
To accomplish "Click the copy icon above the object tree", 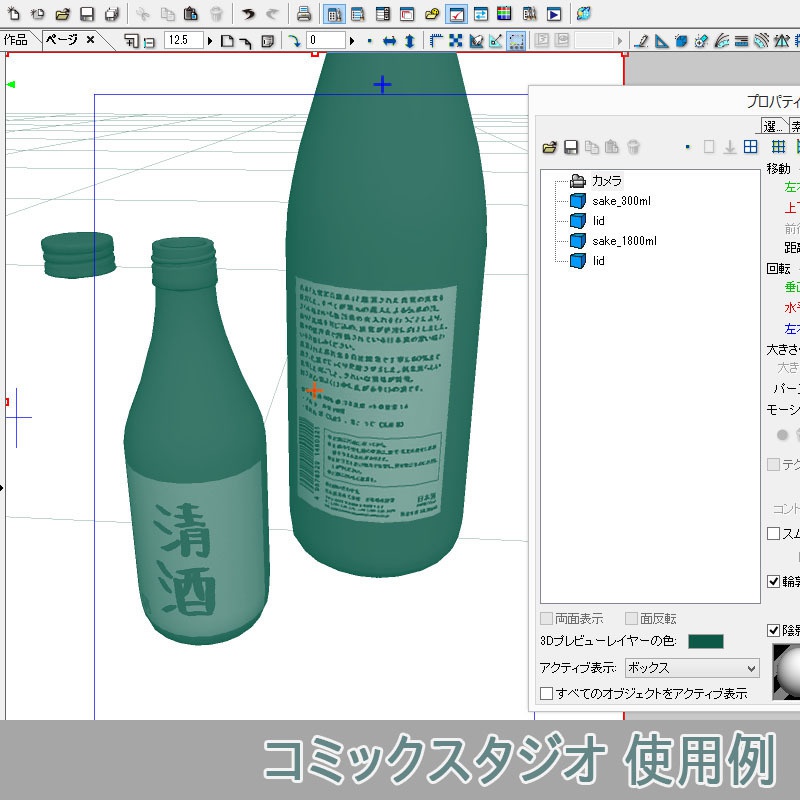I will click(591, 148).
